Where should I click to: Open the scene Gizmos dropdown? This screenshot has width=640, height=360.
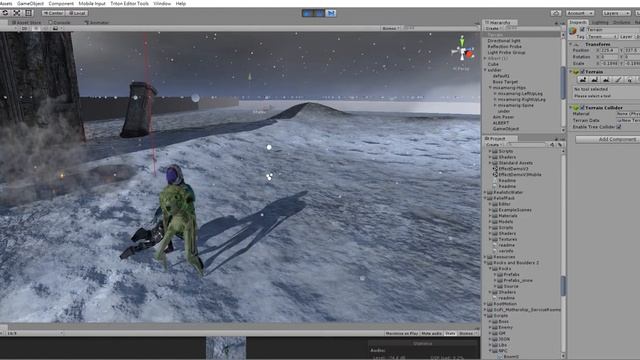click(391, 28)
